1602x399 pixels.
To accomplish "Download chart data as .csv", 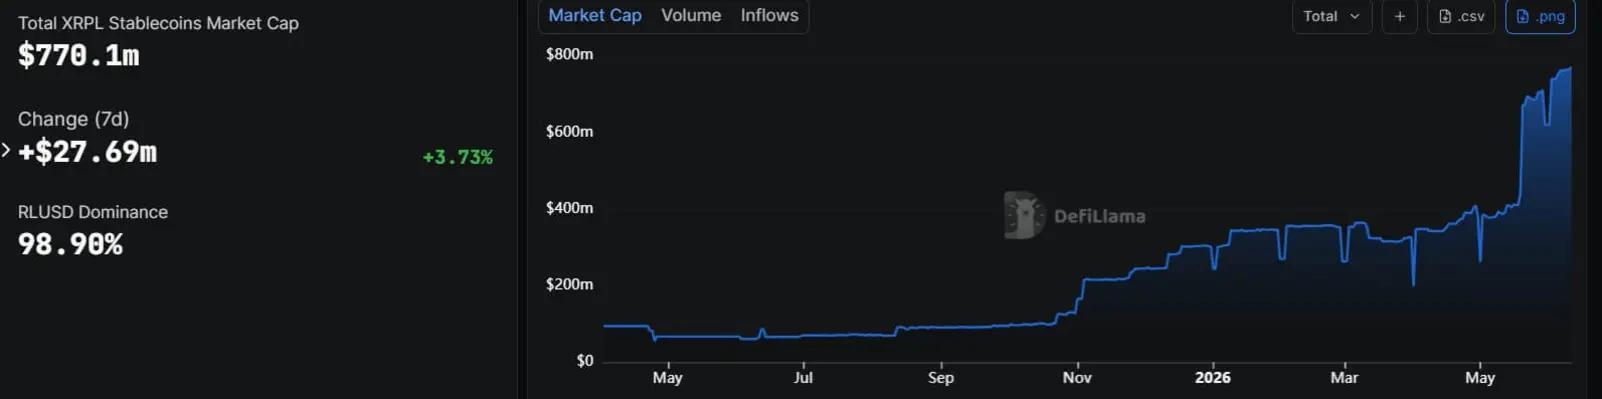I will tap(1461, 16).
